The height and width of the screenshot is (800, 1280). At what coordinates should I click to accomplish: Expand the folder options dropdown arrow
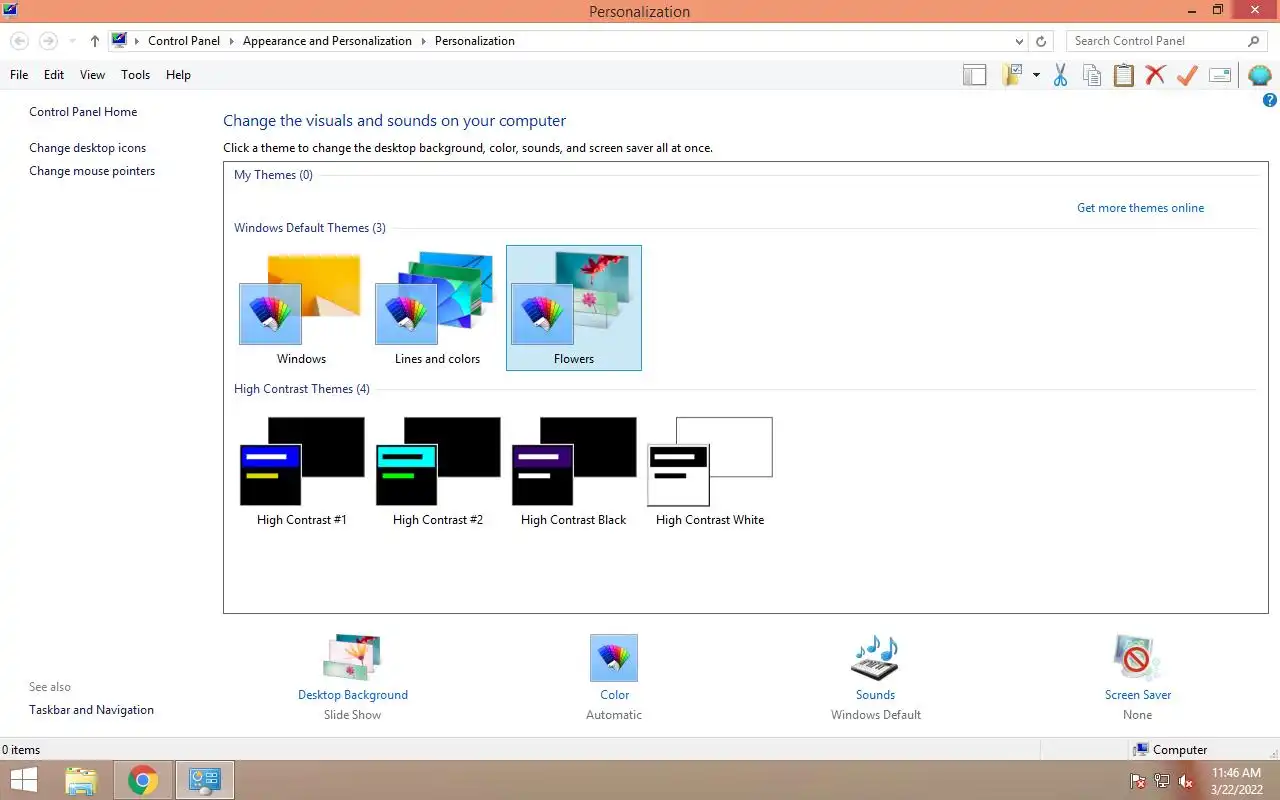[x=1036, y=75]
